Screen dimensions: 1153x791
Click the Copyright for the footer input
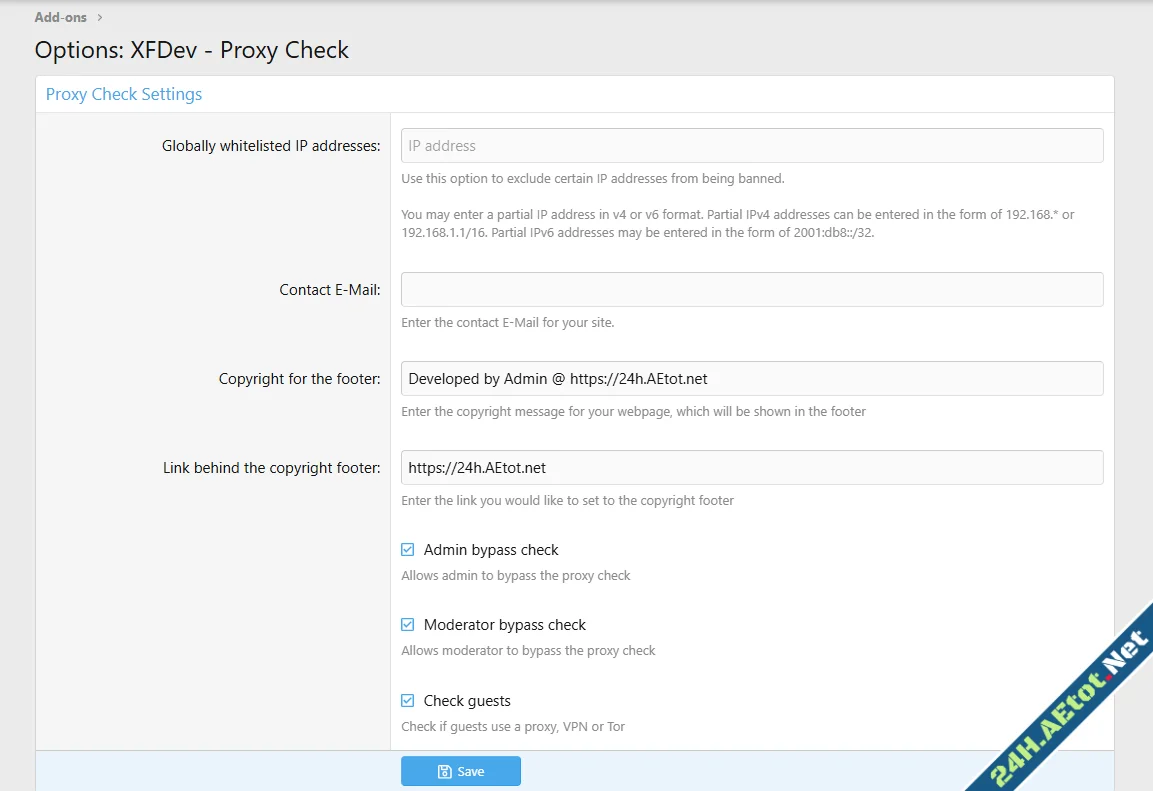(751, 379)
